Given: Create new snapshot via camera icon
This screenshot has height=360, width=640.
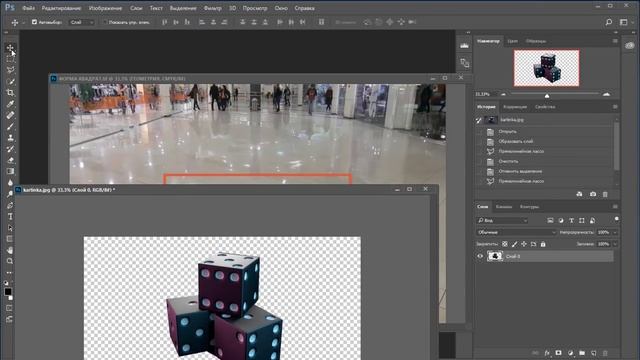Looking at the screenshot, I should pyautogui.click(x=593, y=194).
